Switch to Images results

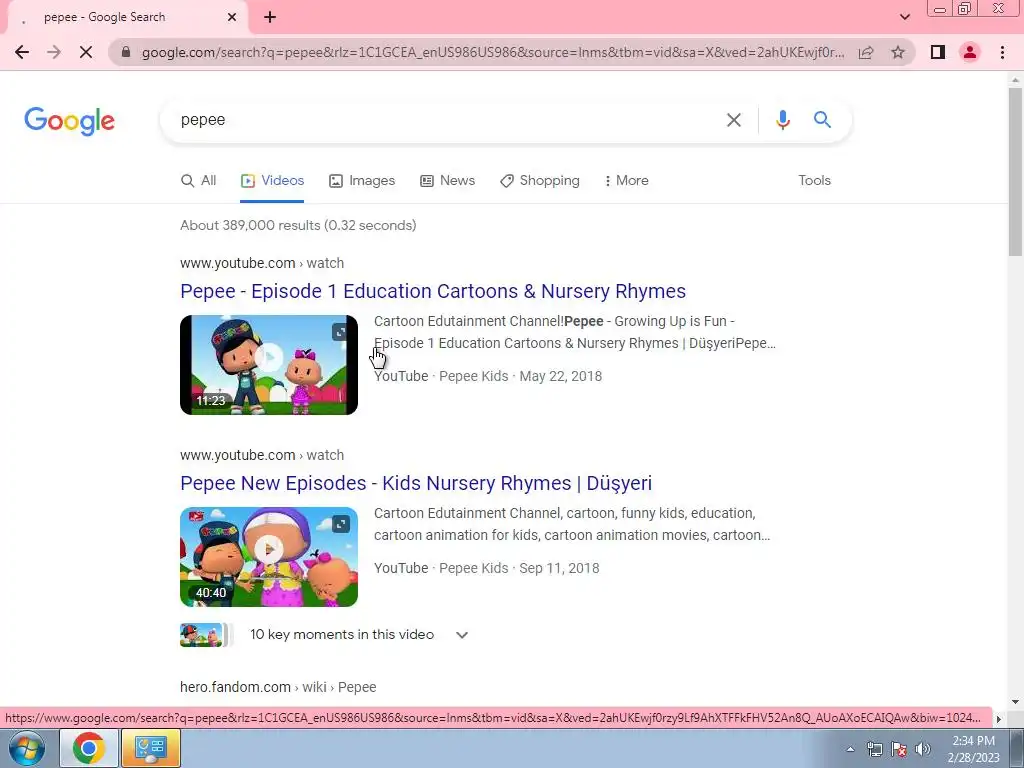tap(362, 181)
